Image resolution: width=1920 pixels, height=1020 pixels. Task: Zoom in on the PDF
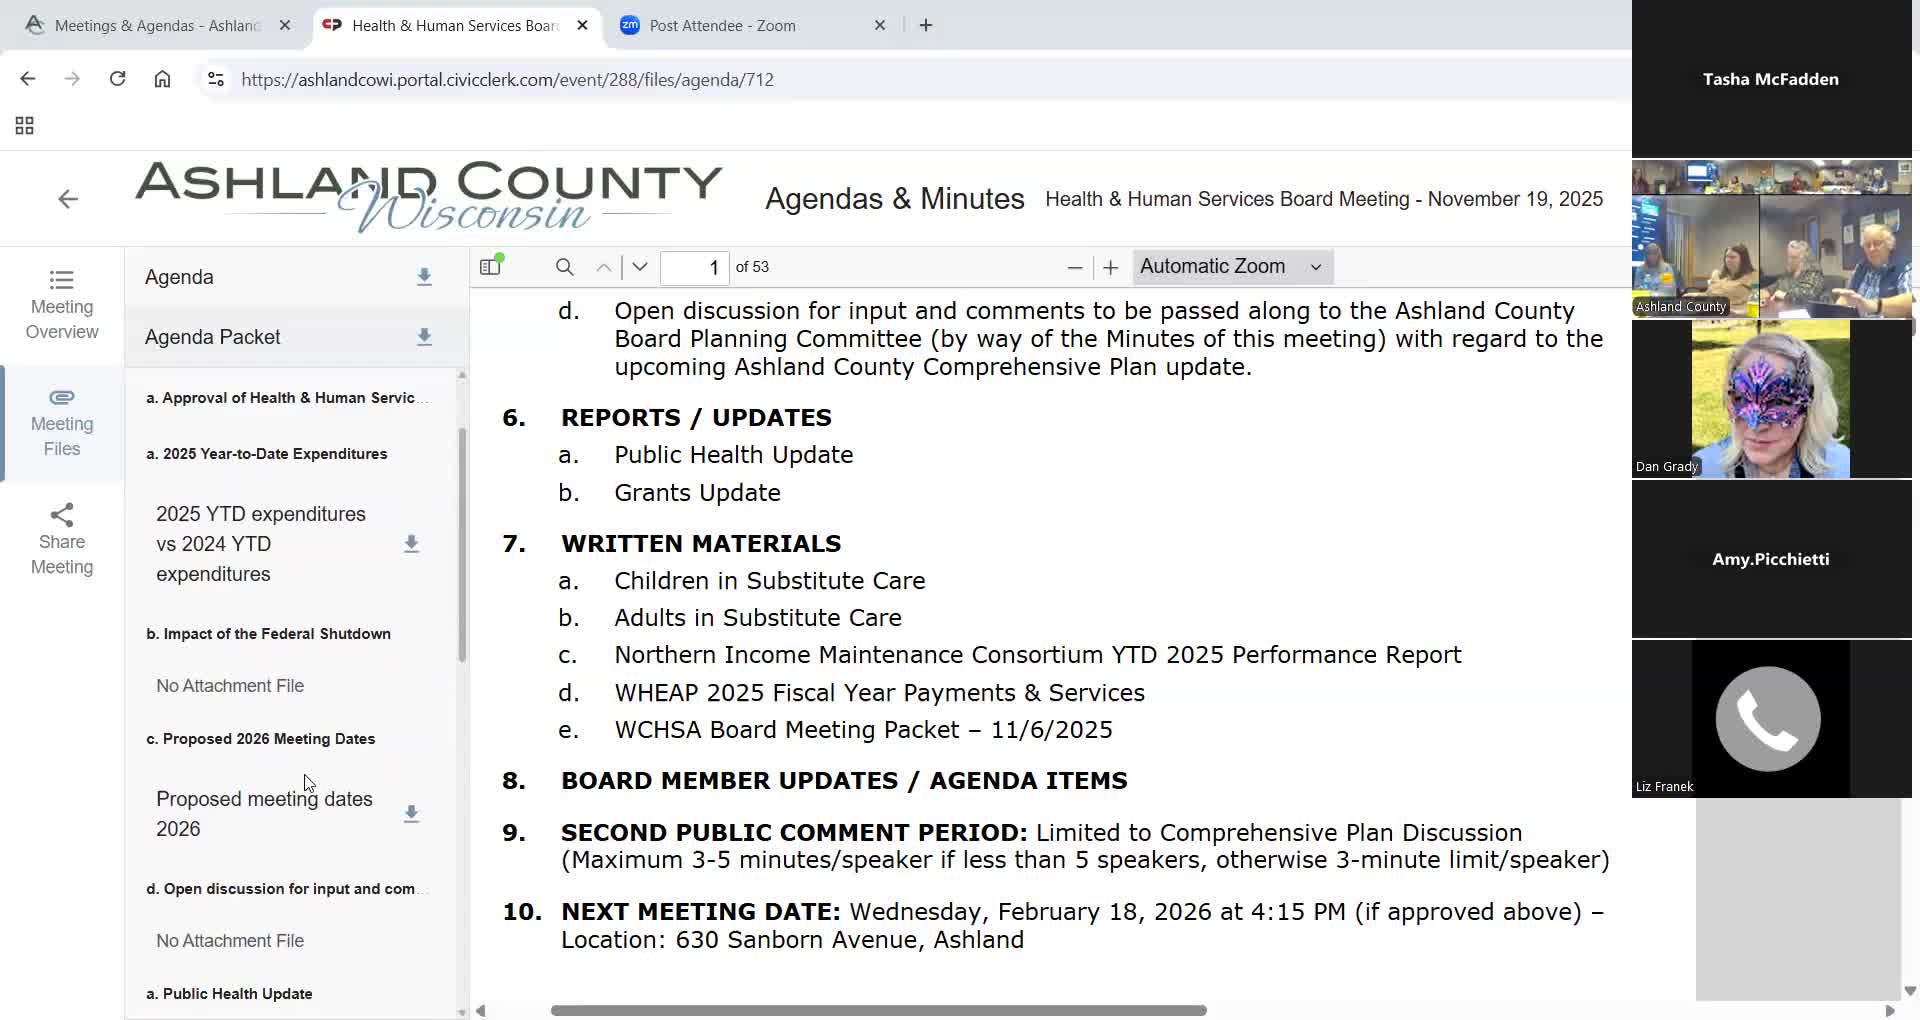(1110, 267)
